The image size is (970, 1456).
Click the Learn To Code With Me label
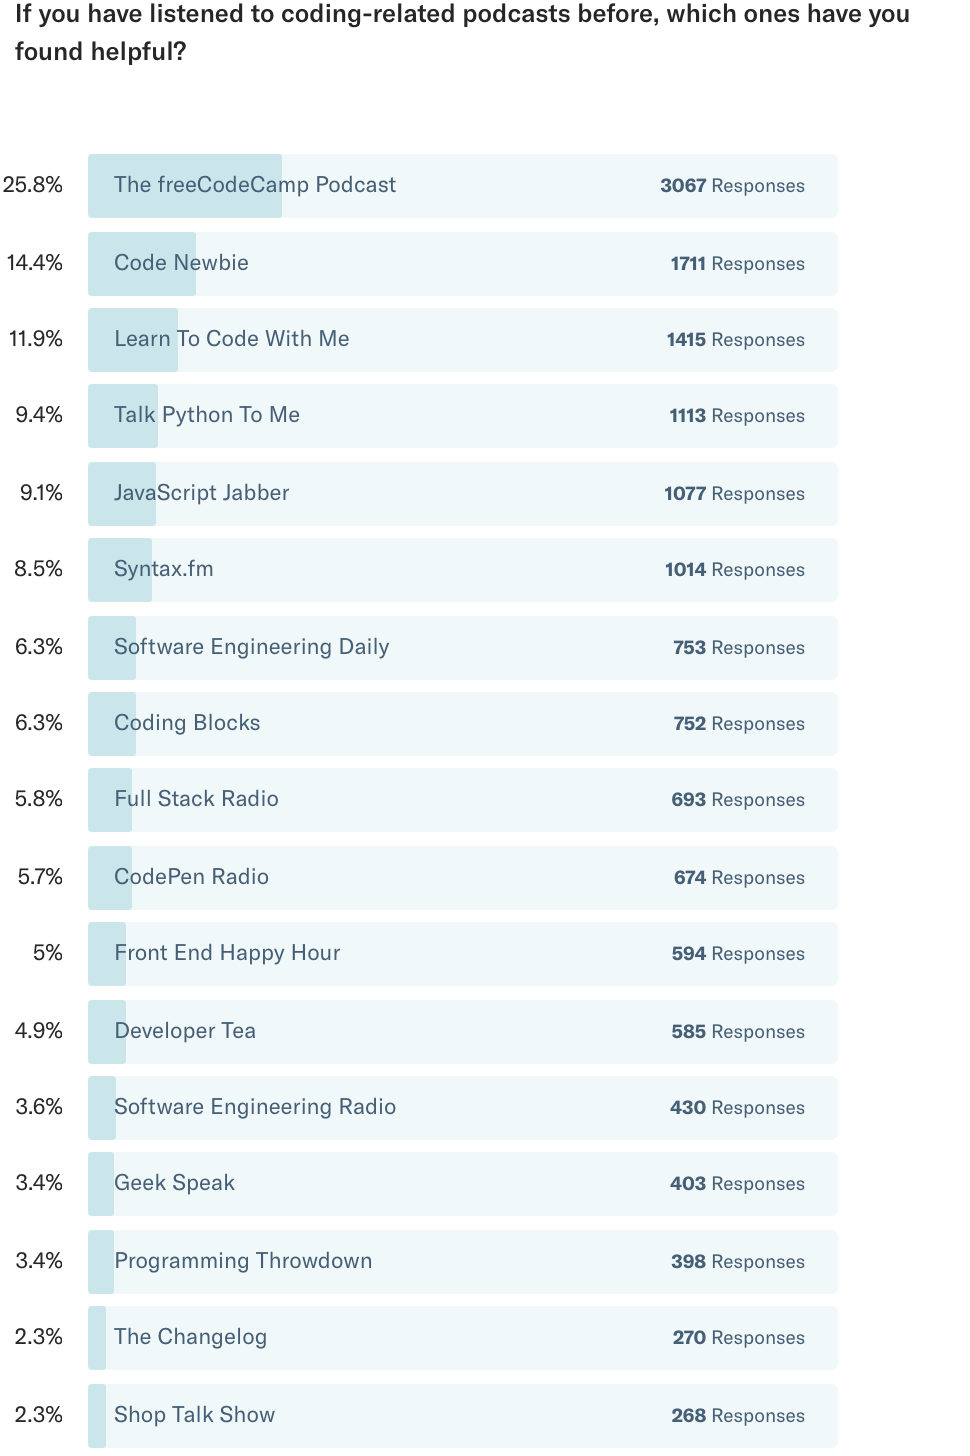point(232,339)
